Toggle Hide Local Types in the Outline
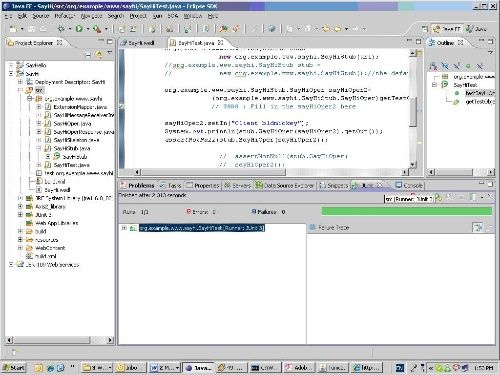This screenshot has height=375, width=500. click(480, 66)
